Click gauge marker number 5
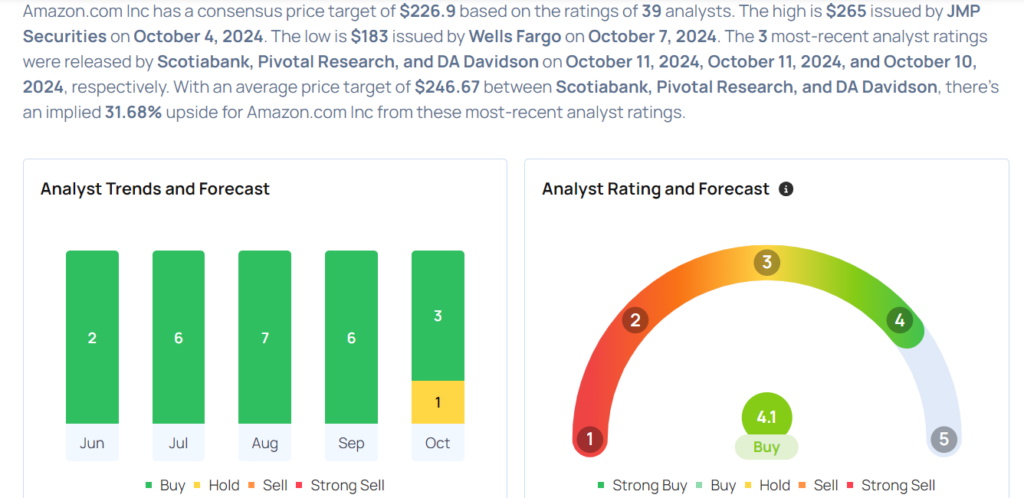This screenshot has height=498, width=1024. (943, 438)
